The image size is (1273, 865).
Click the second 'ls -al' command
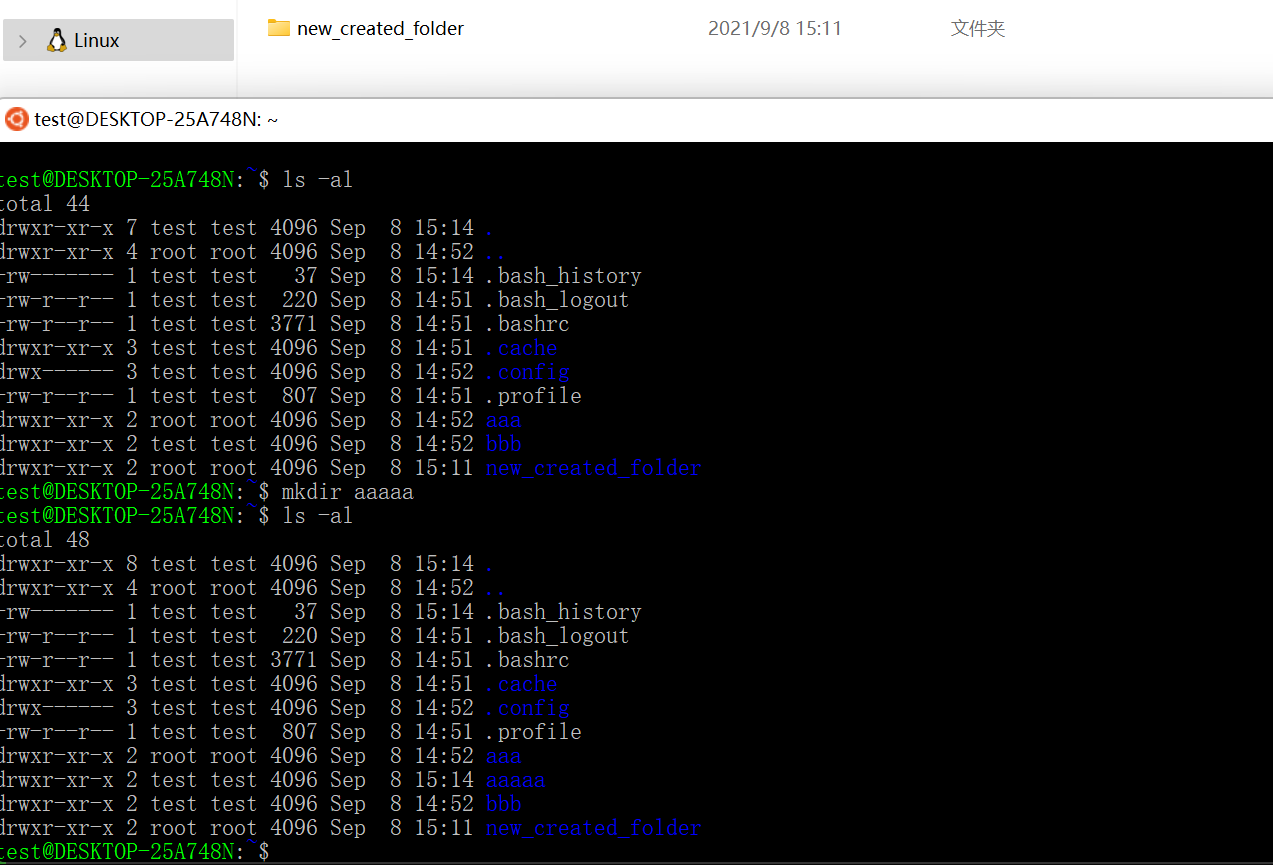tap(318, 516)
